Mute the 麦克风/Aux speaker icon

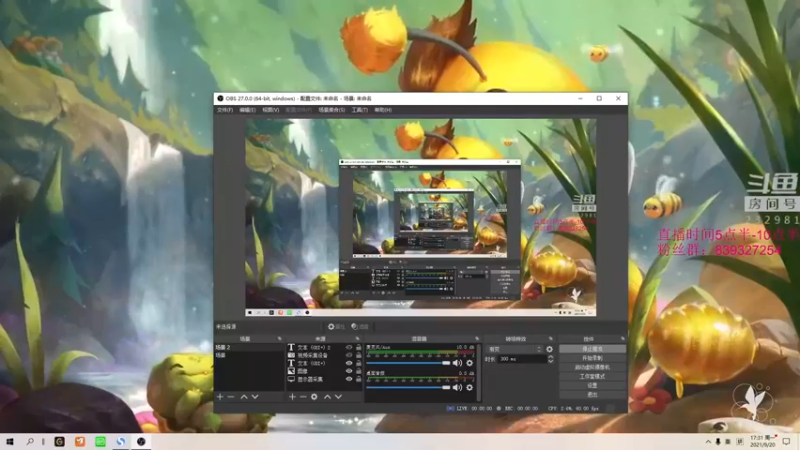457,363
